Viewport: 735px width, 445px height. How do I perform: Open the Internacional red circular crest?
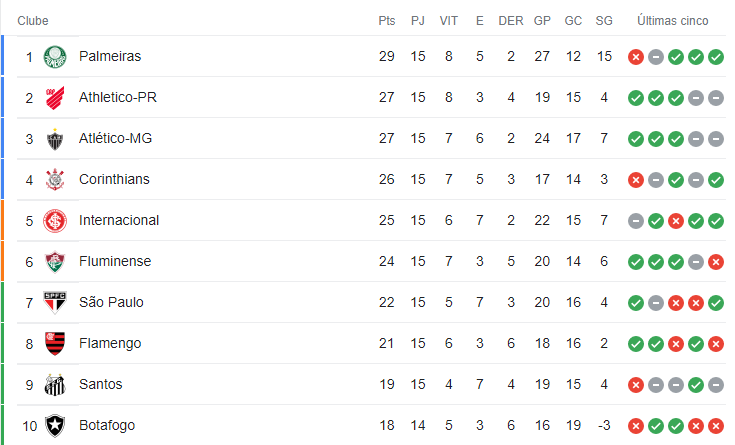[55, 221]
